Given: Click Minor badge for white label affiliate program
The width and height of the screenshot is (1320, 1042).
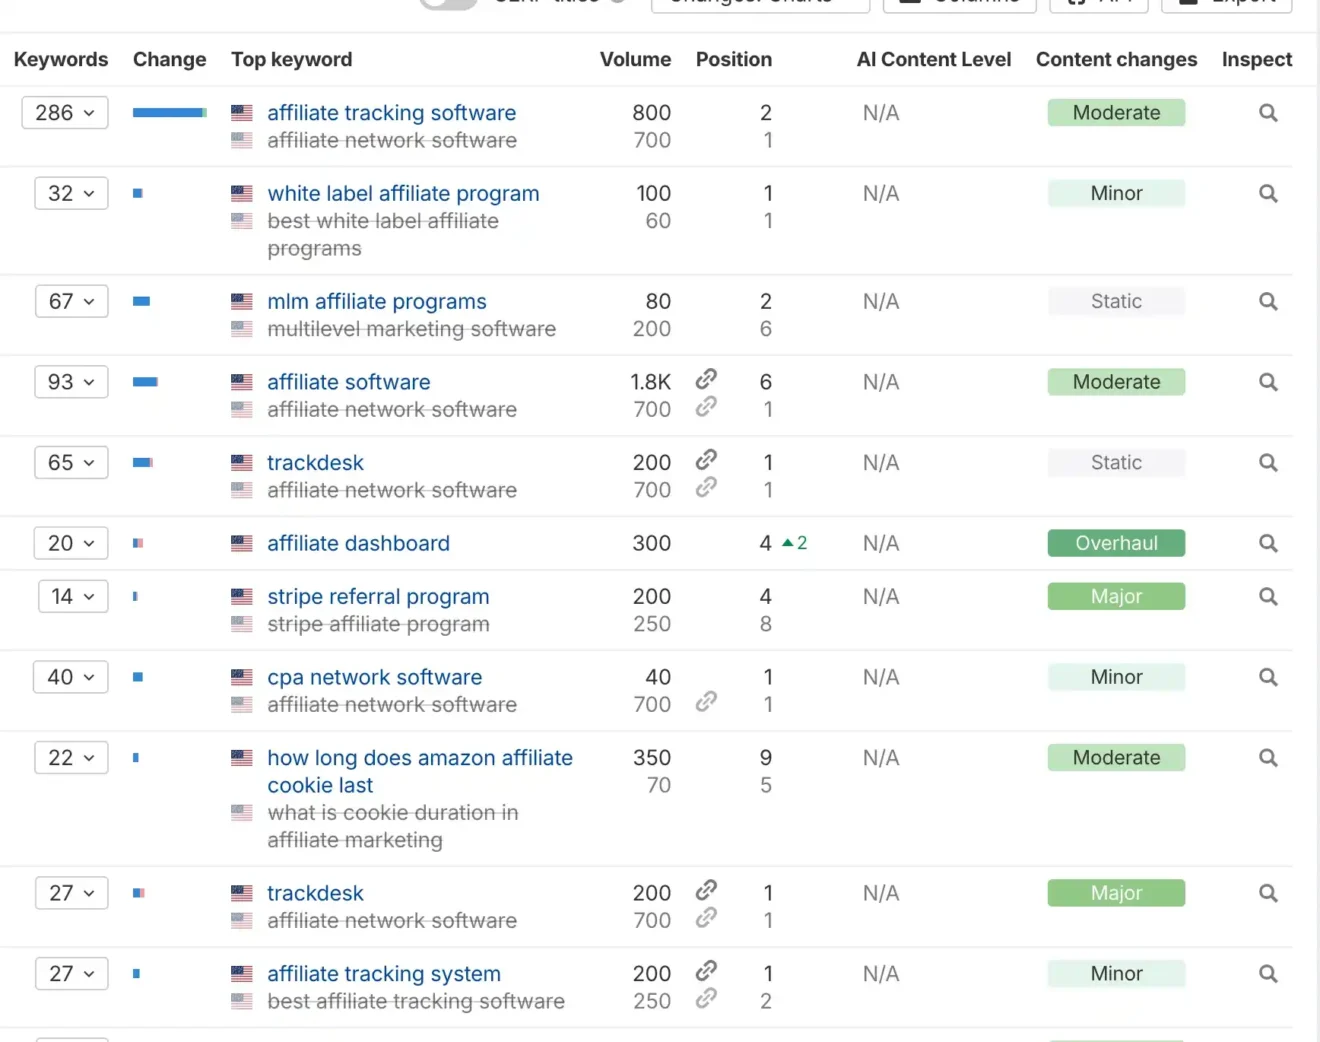Looking at the screenshot, I should click(1116, 194).
